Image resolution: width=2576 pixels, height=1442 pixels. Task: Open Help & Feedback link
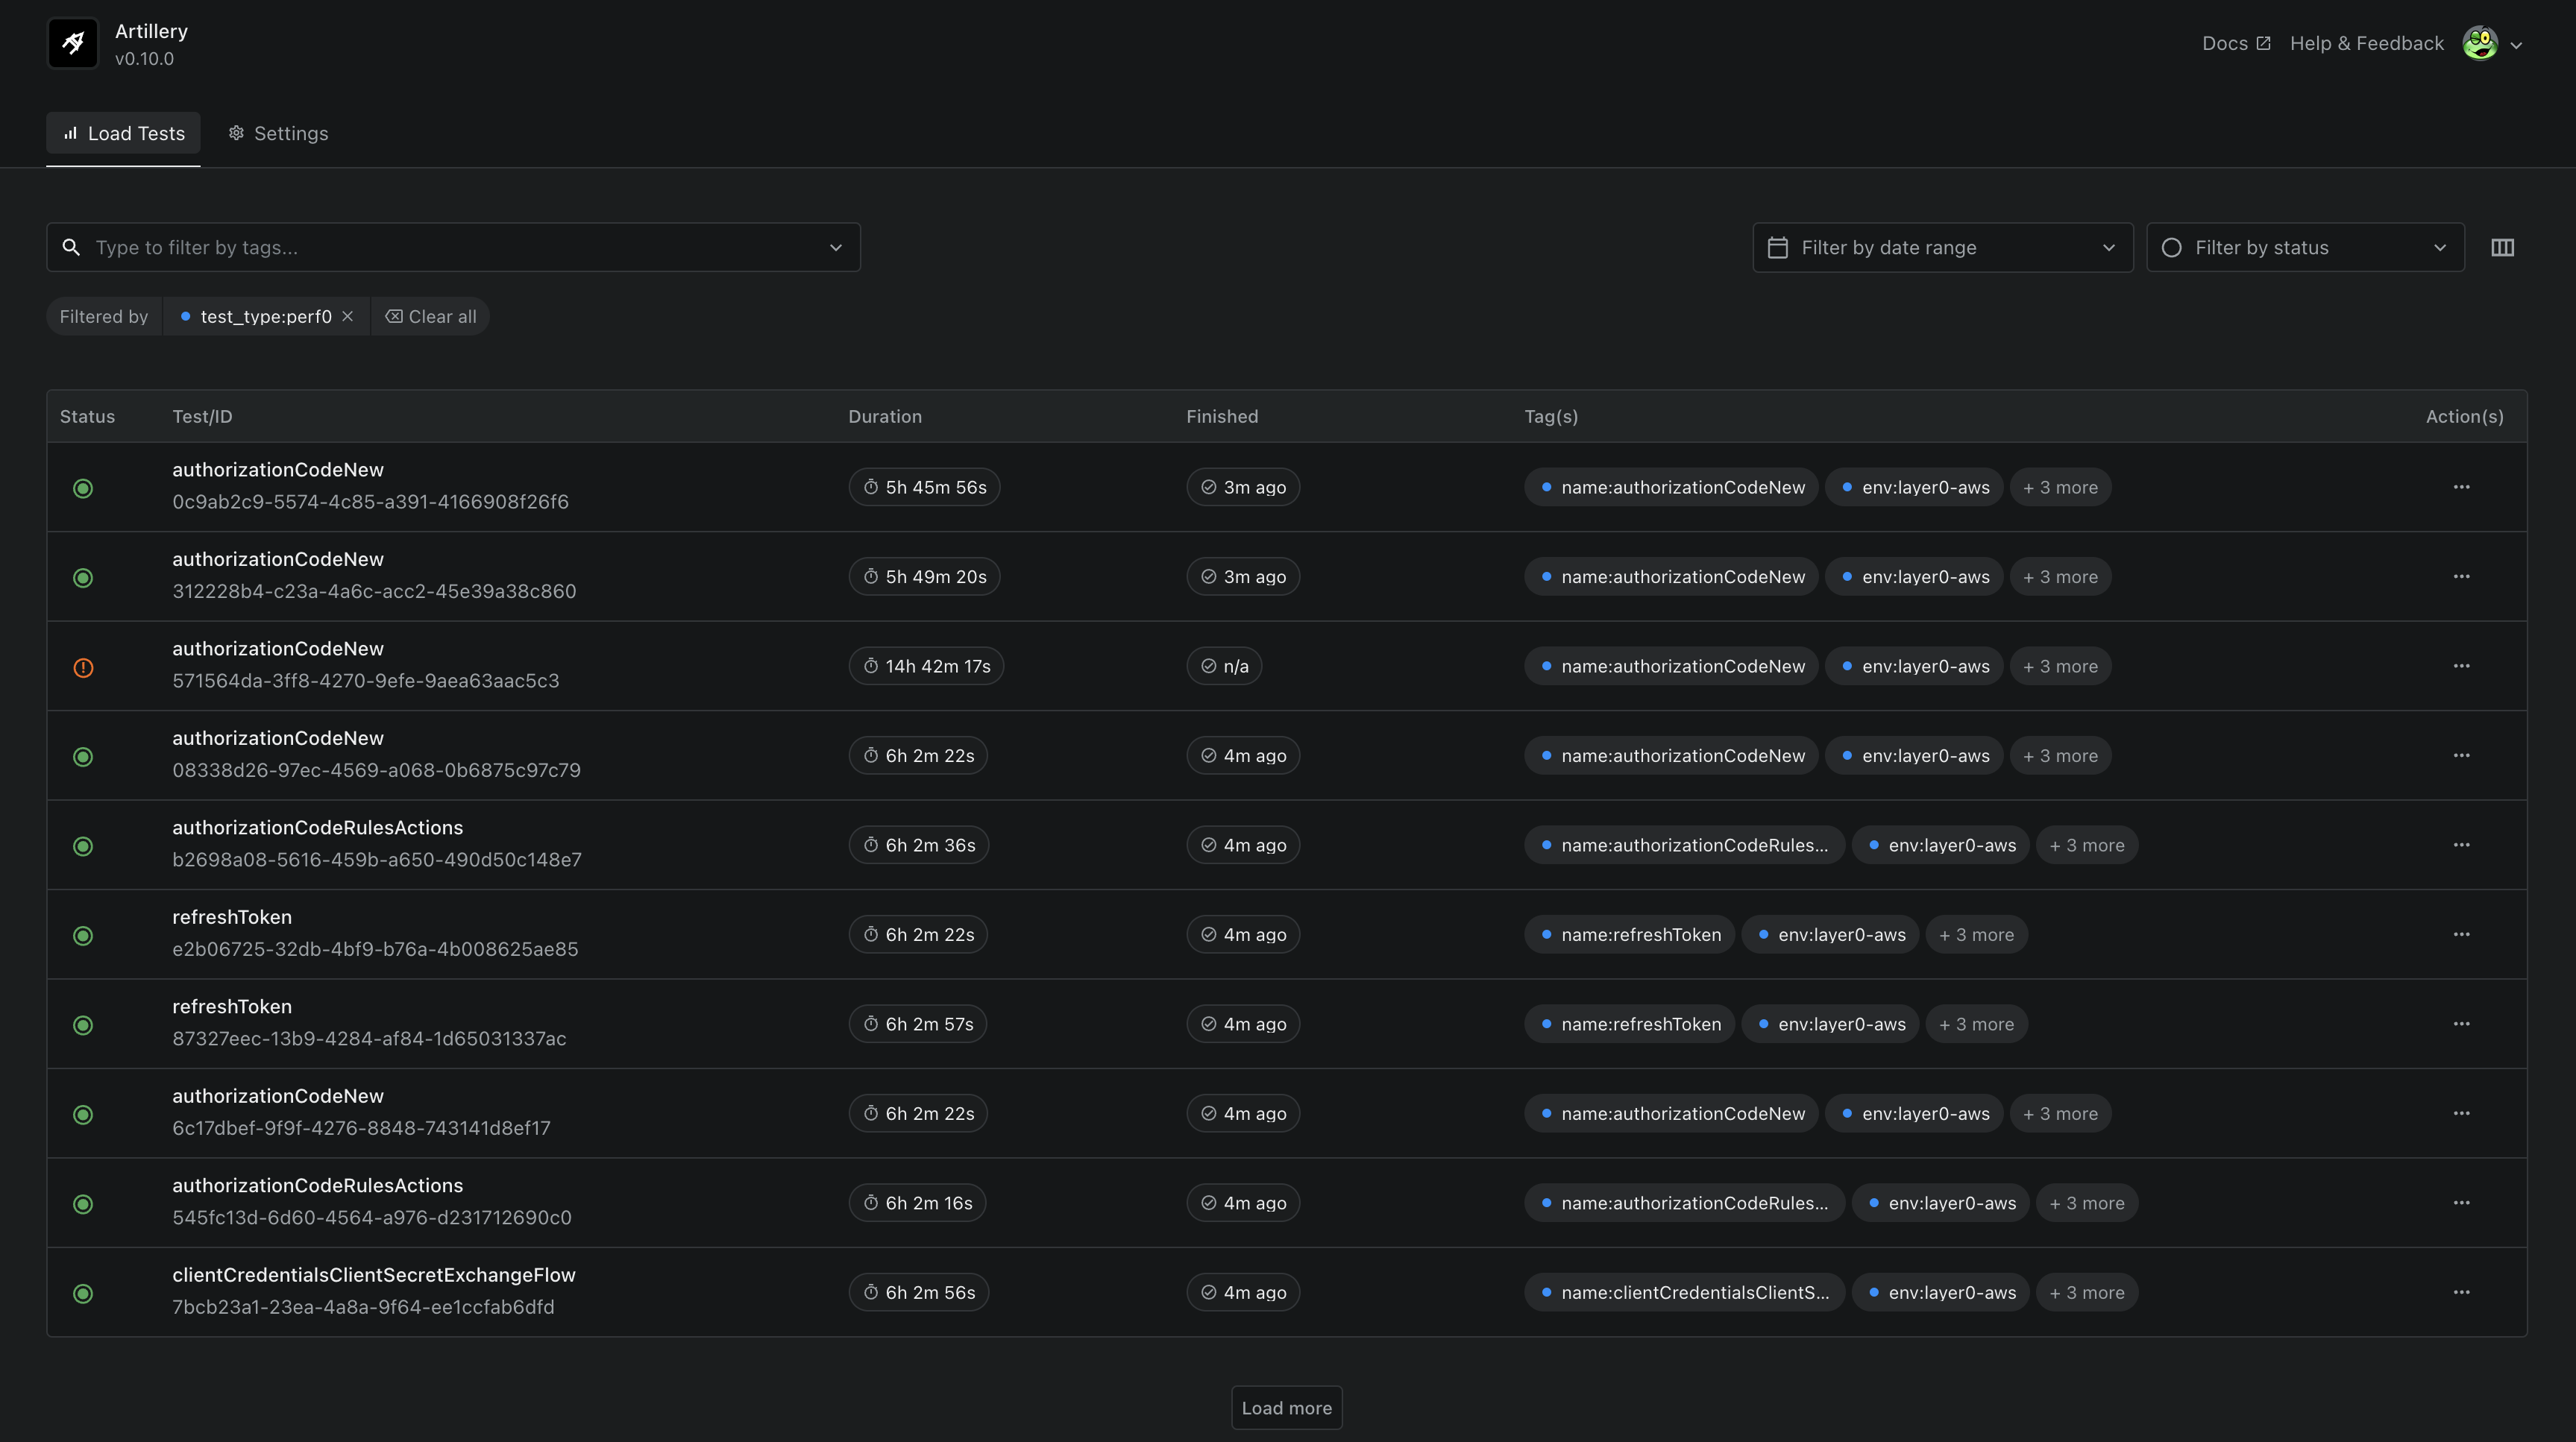coord(2366,43)
